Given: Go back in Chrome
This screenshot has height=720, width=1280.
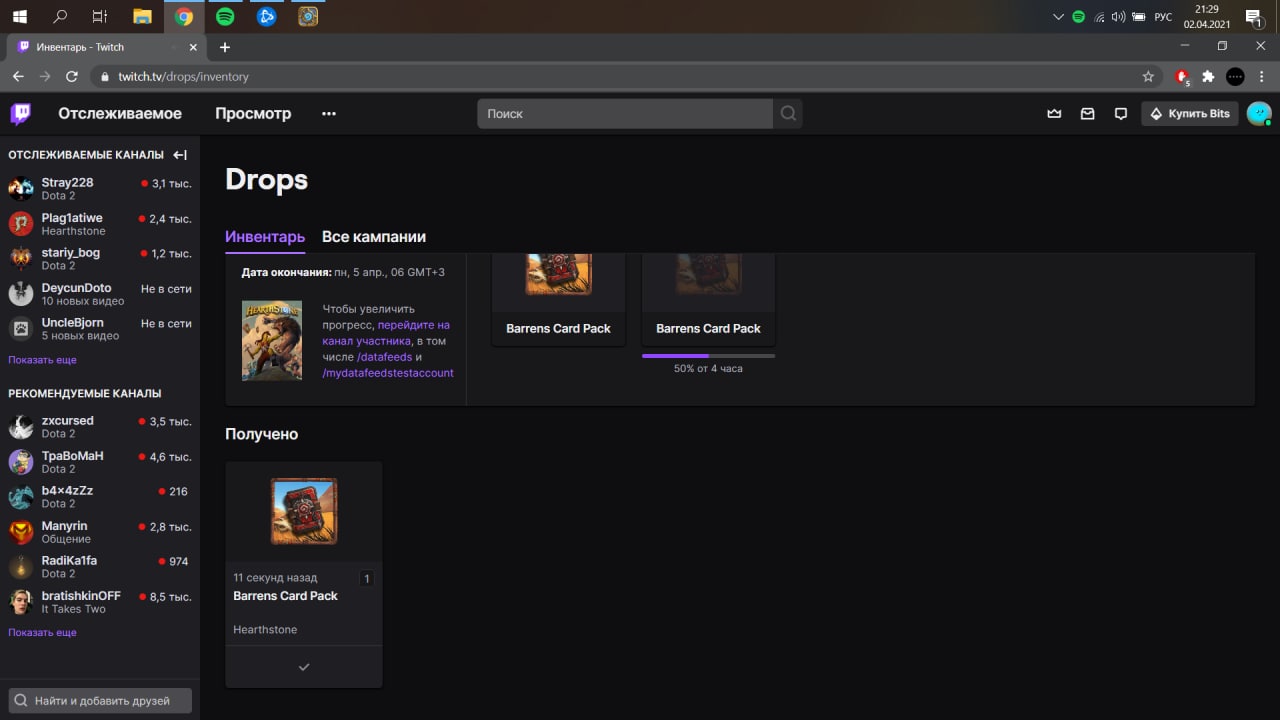Looking at the screenshot, I should click(18, 76).
